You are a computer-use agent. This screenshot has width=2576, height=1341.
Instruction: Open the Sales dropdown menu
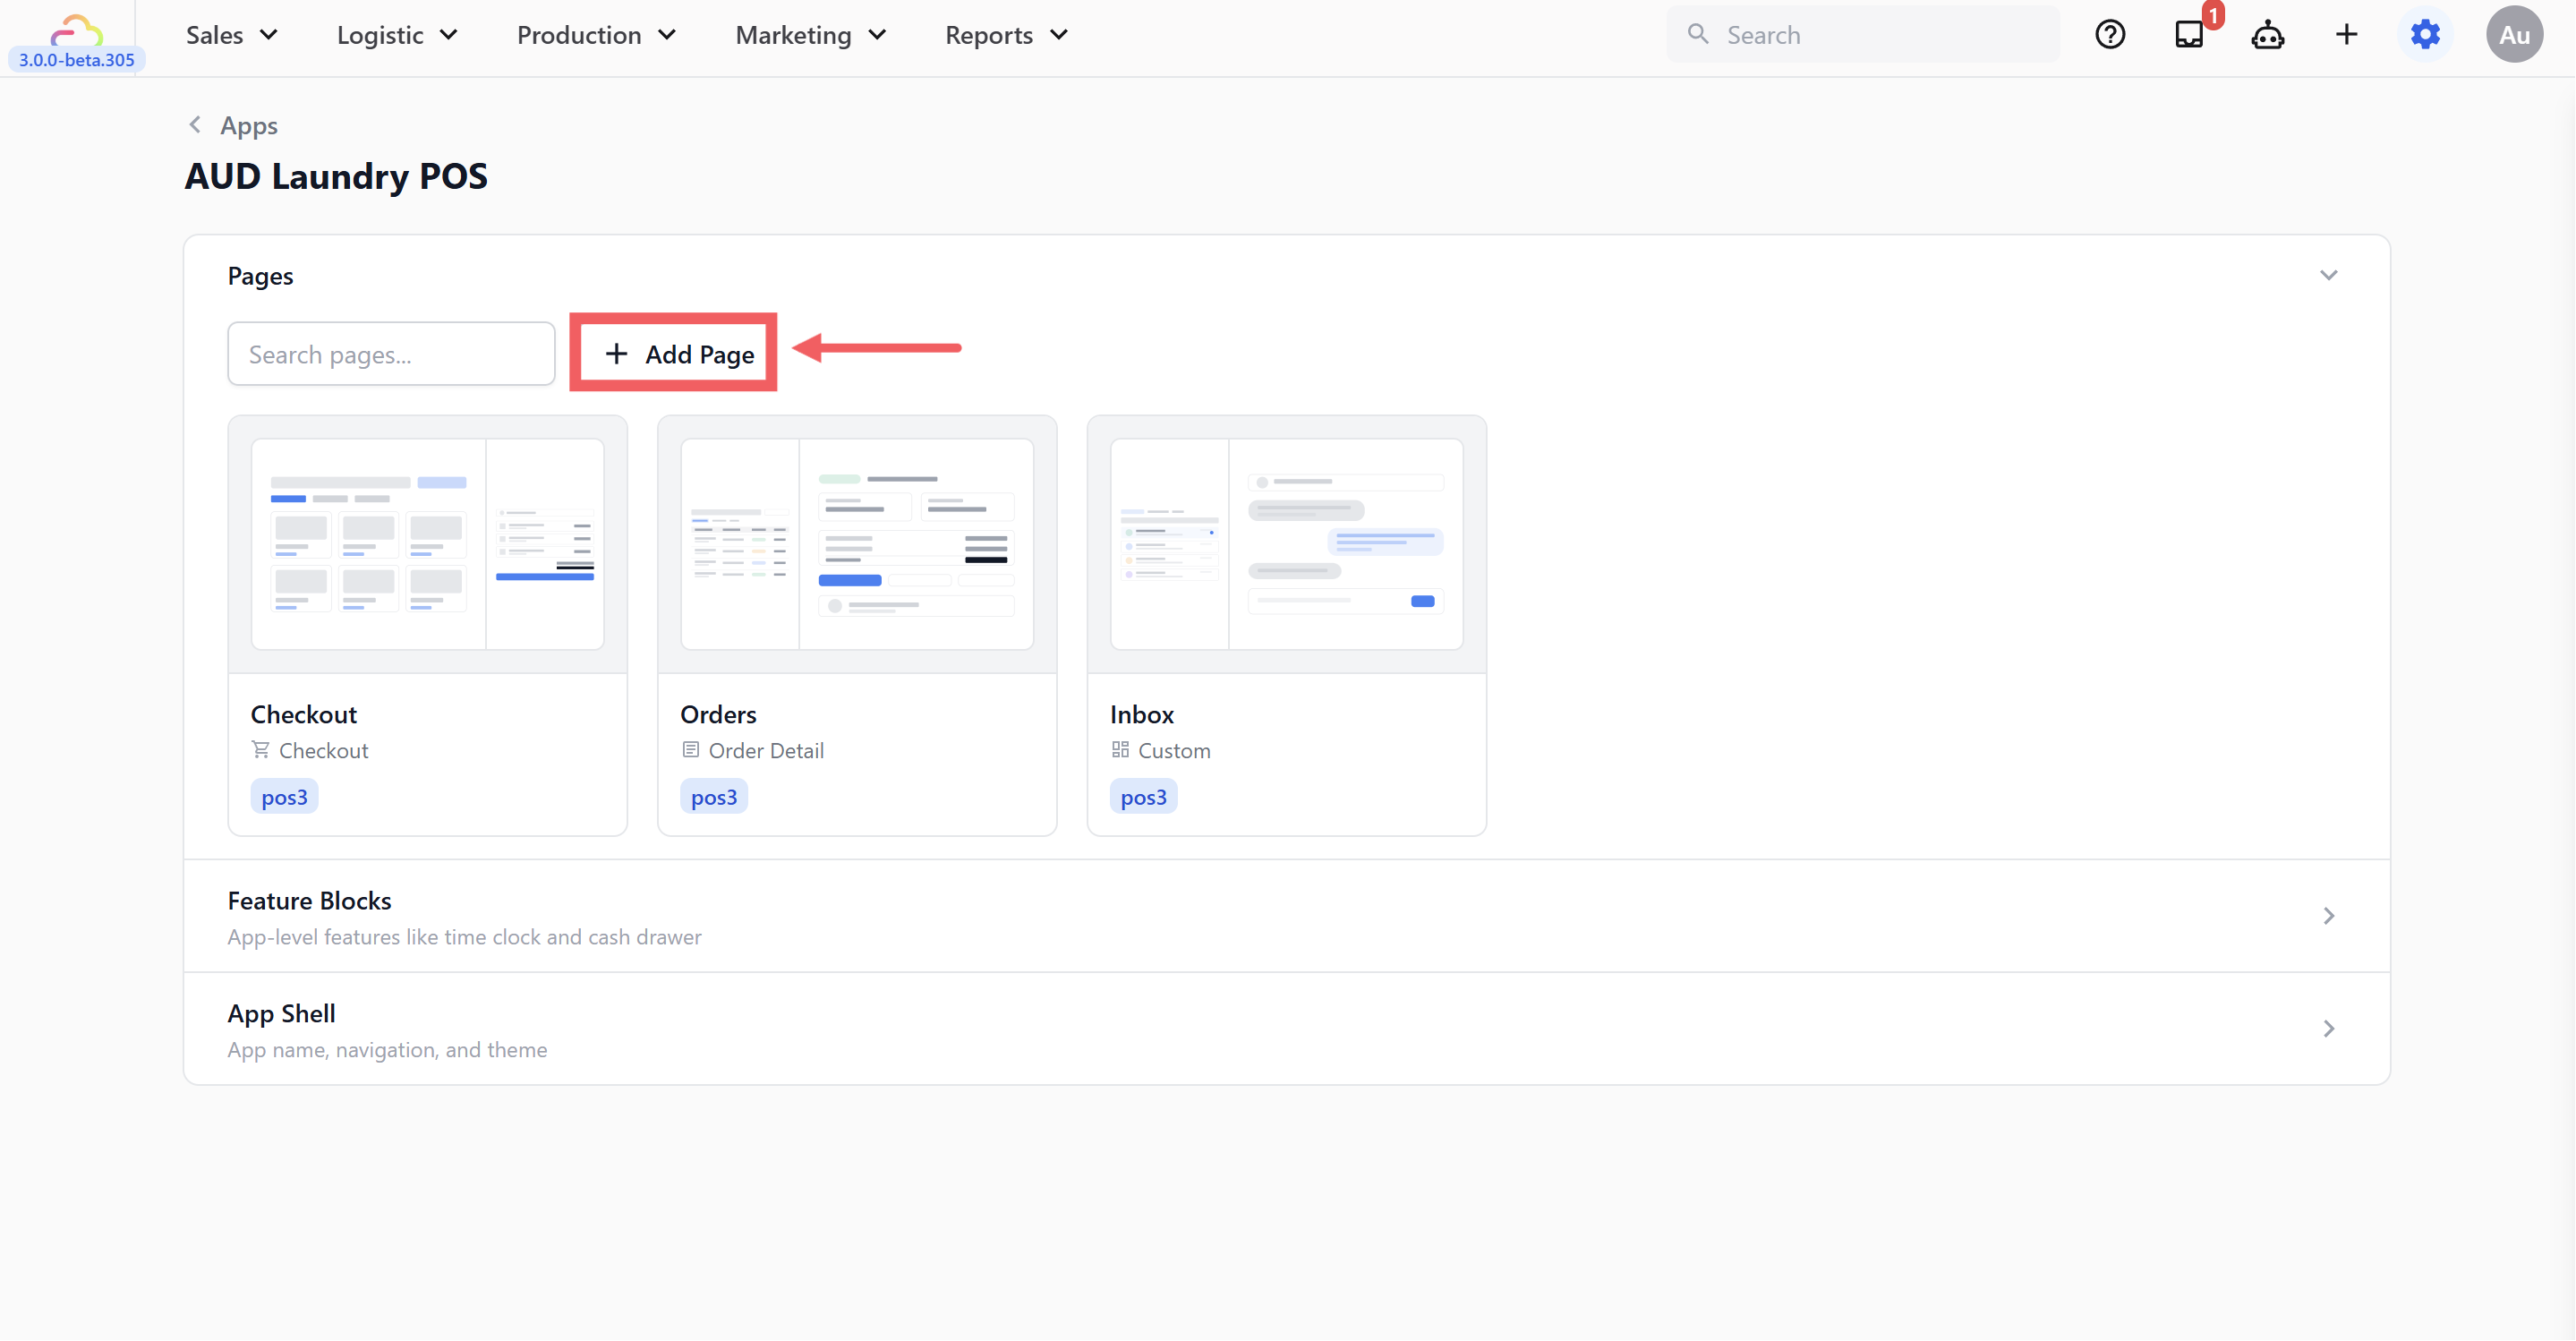pos(231,35)
